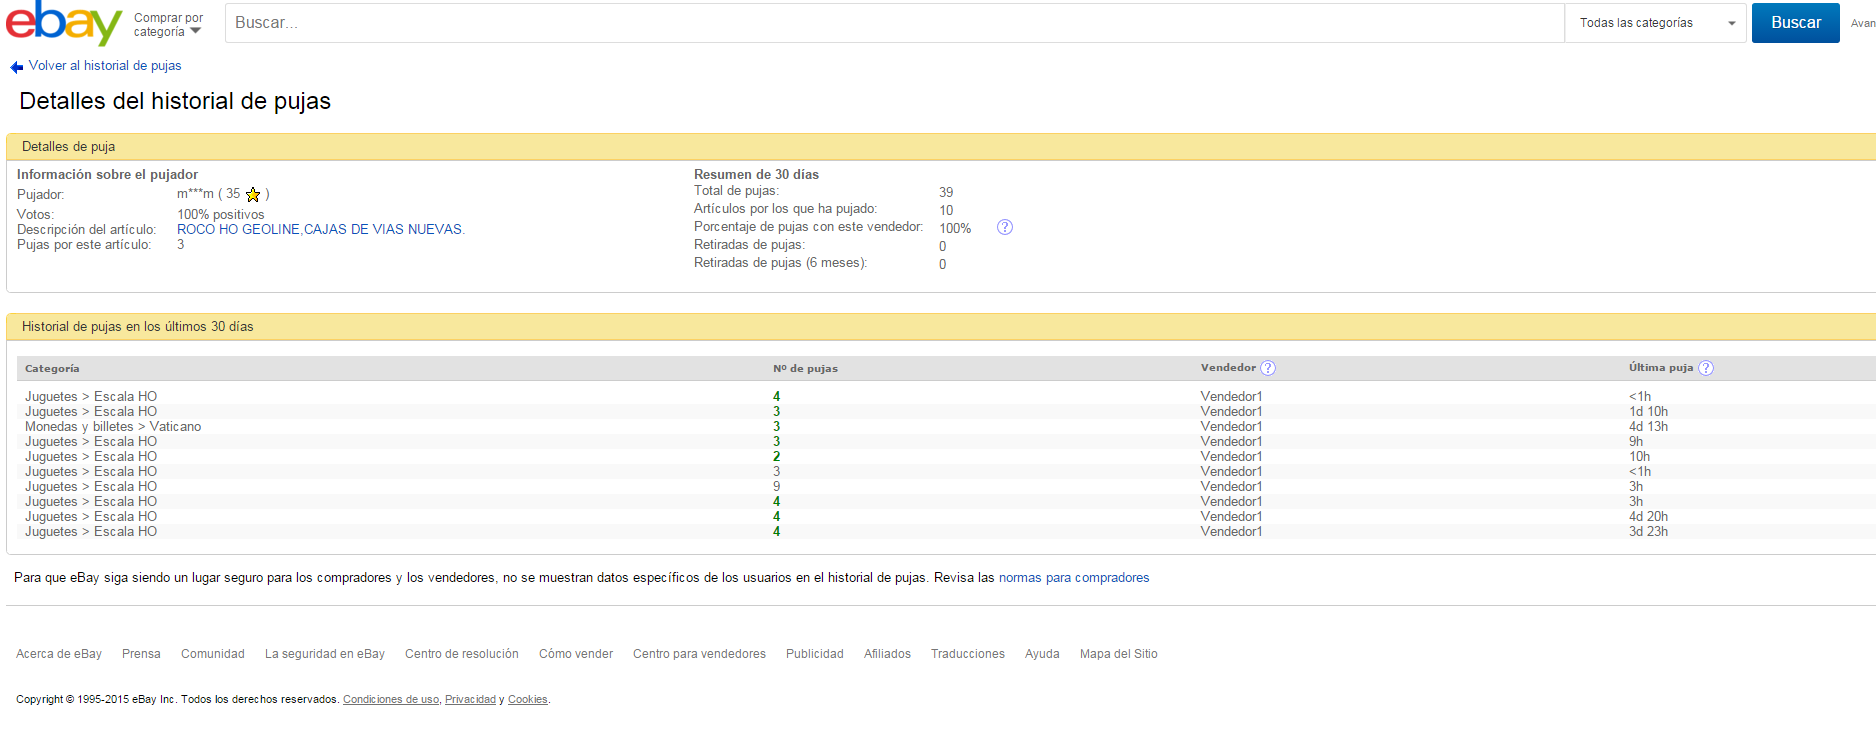
Task: Open La seguridad en eBay link
Action: (325, 654)
